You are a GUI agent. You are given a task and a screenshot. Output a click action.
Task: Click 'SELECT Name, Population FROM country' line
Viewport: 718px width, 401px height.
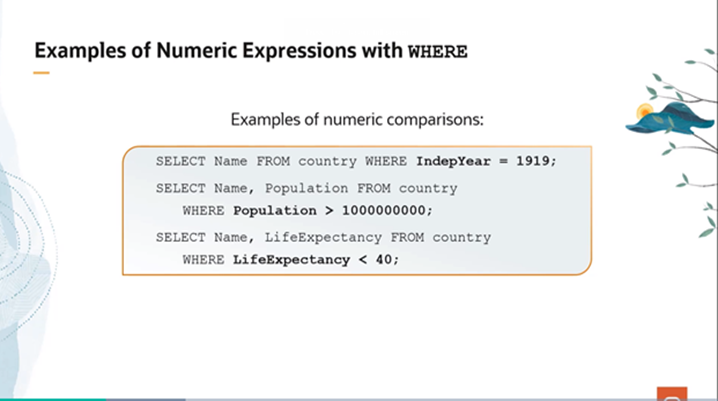pos(306,189)
